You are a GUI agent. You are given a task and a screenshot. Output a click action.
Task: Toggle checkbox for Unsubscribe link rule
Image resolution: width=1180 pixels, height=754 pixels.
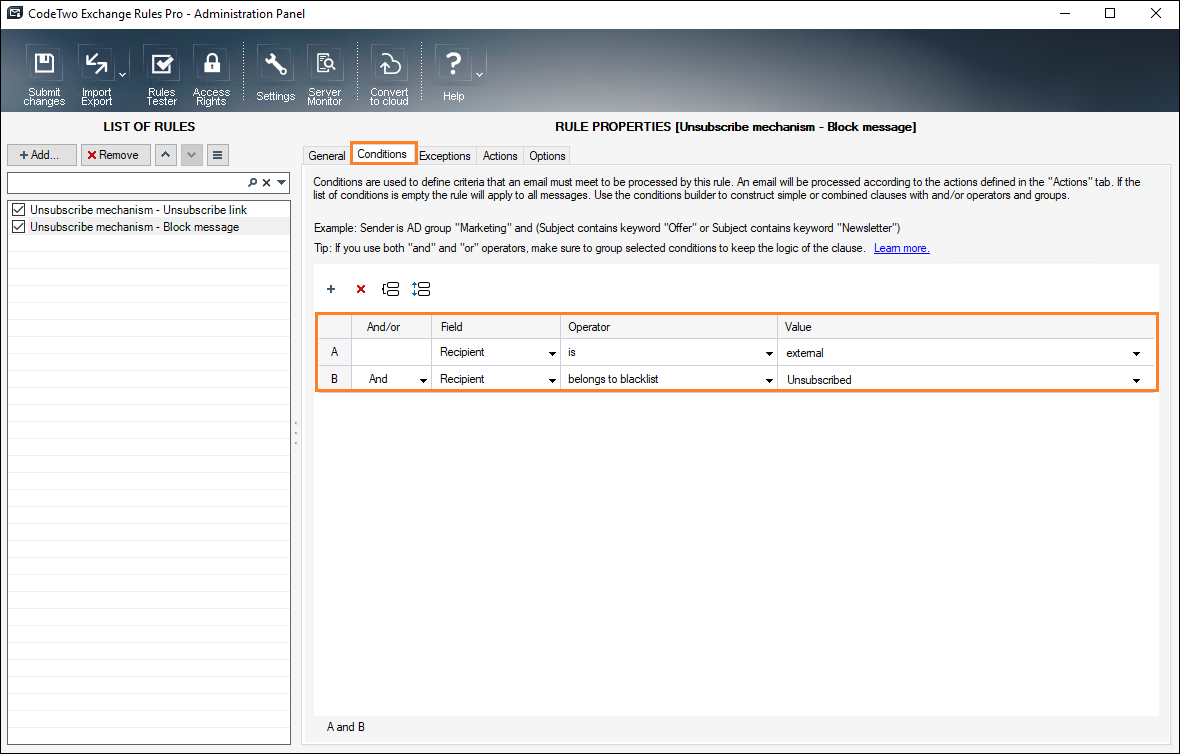(19, 210)
